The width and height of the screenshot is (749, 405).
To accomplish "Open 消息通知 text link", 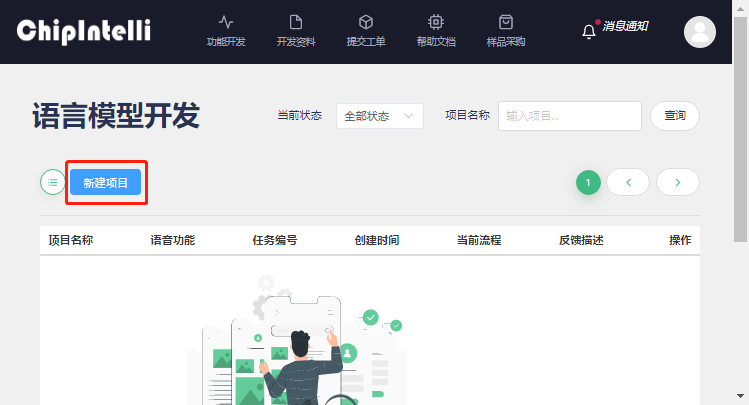I will pos(625,27).
